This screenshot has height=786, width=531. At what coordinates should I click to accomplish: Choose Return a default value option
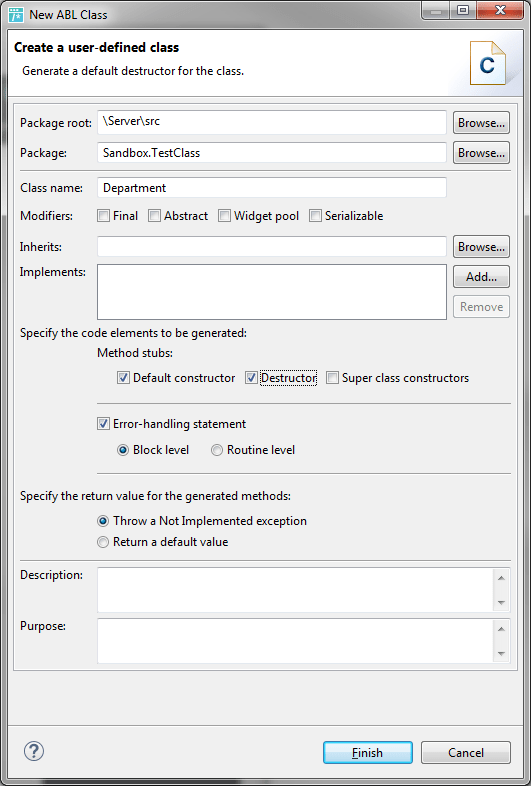tap(103, 542)
